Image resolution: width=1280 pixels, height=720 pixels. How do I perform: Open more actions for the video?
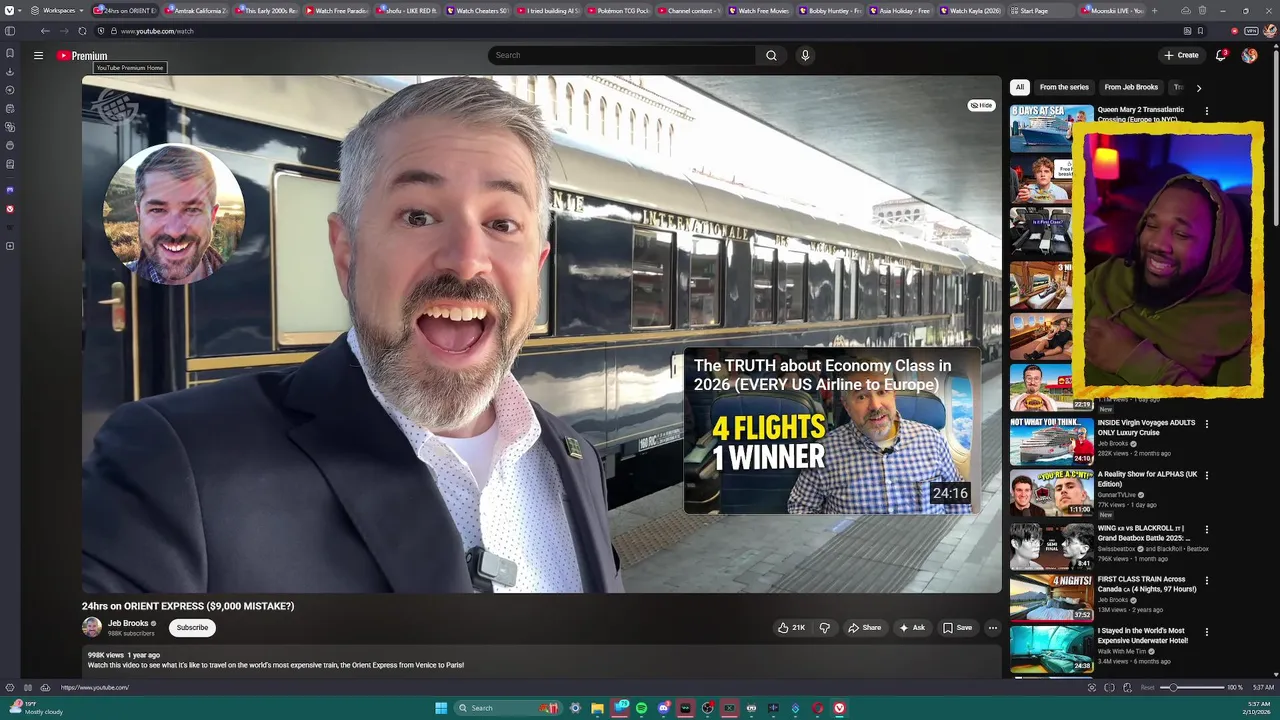pyautogui.click(x=993, y=628)
